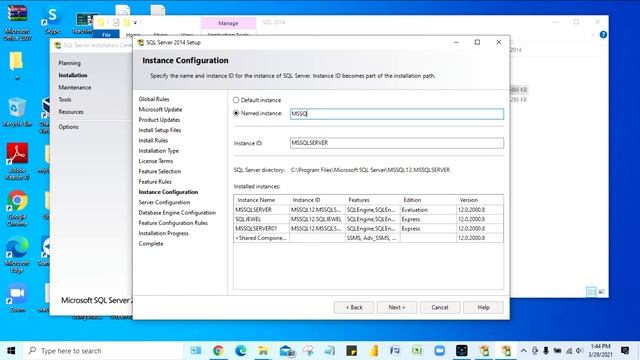Click the Evaluation edition cell
The height and width of the screenshot is (360, 640).
click(428, 210)
